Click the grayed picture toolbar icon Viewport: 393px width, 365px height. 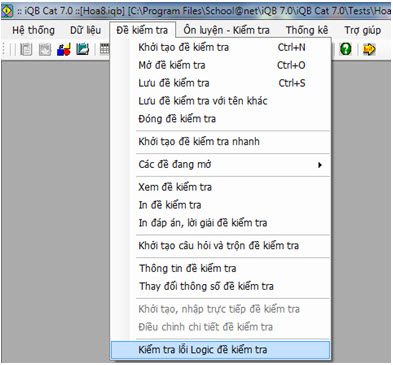[x=45, y=50]
